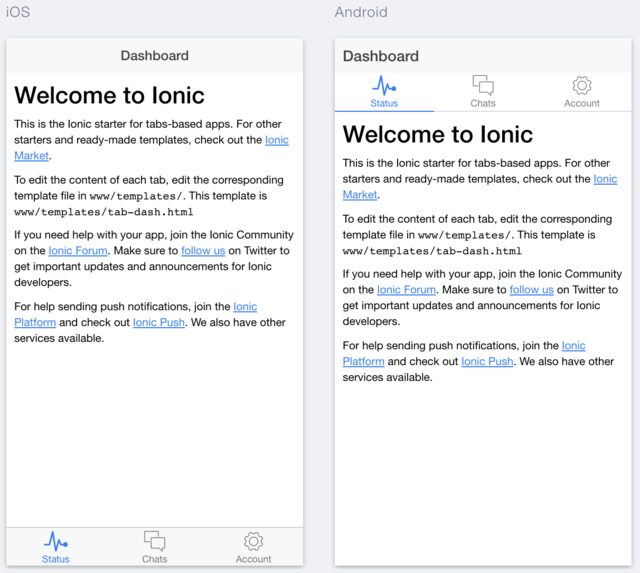640x573 pixels.
Task: Select the Account tab label in the iOS preview
Action: point(253,559)
